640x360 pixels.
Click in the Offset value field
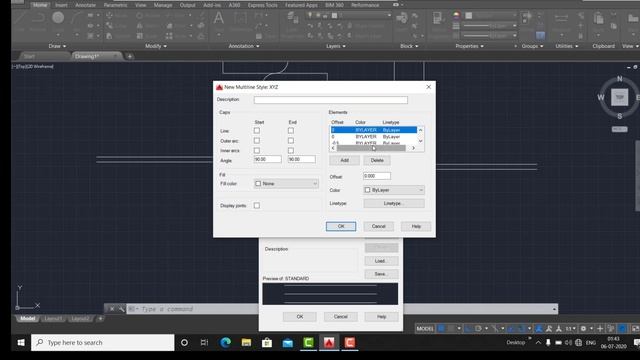[377, 176]
